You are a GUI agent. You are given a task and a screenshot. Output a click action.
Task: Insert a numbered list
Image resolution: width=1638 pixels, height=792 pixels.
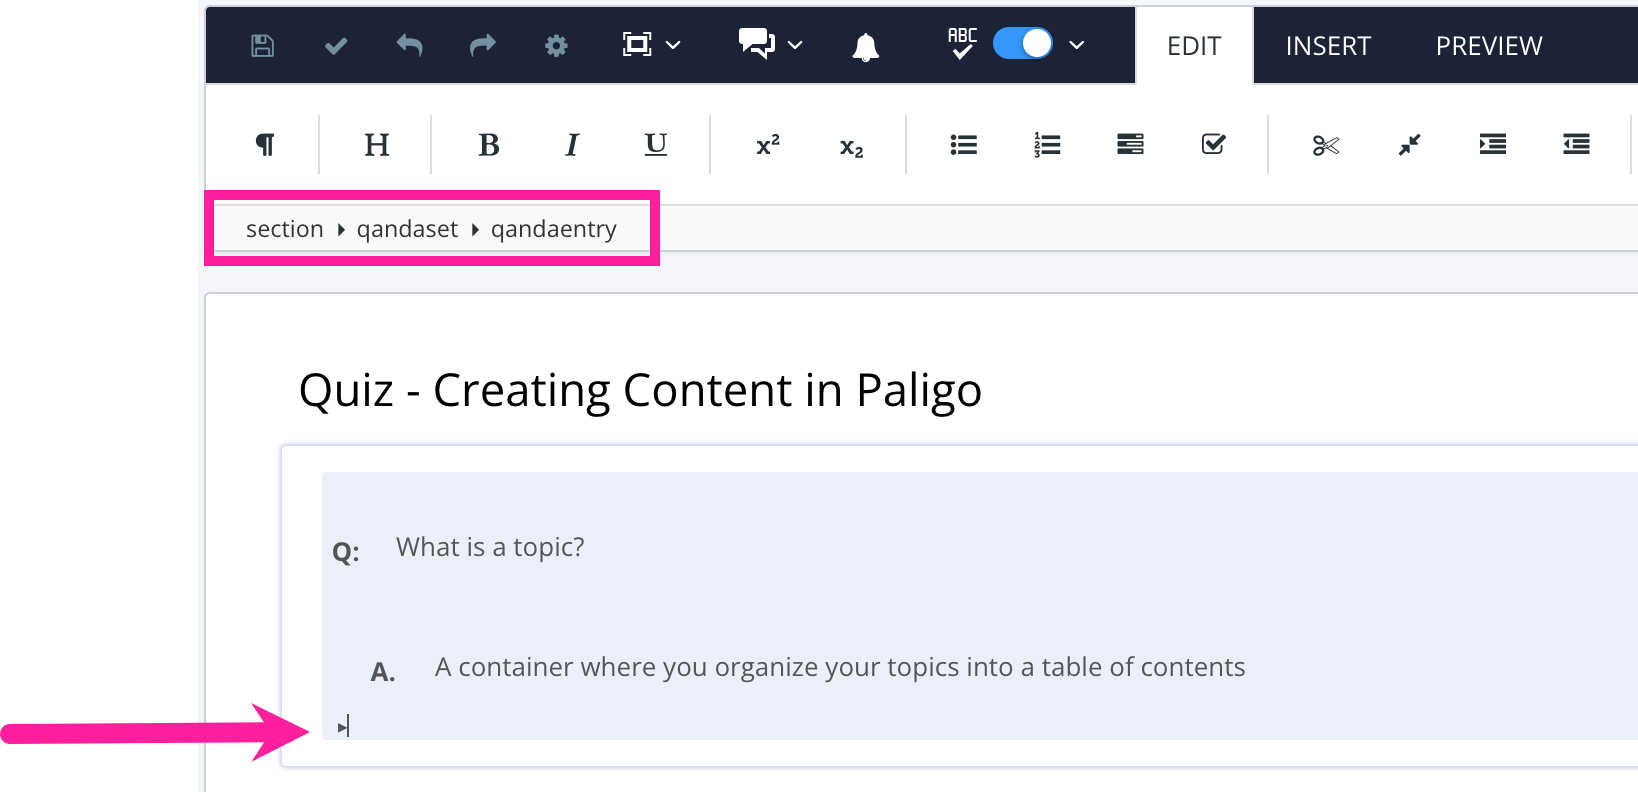1047,145
